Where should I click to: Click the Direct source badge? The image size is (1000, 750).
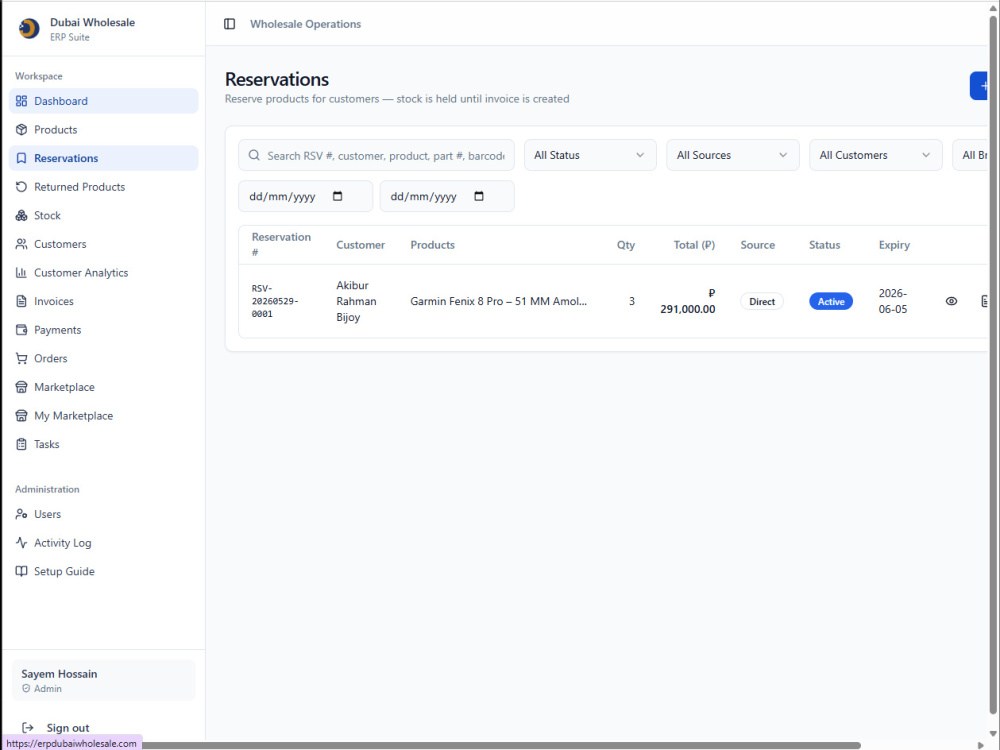click(762, 302)
